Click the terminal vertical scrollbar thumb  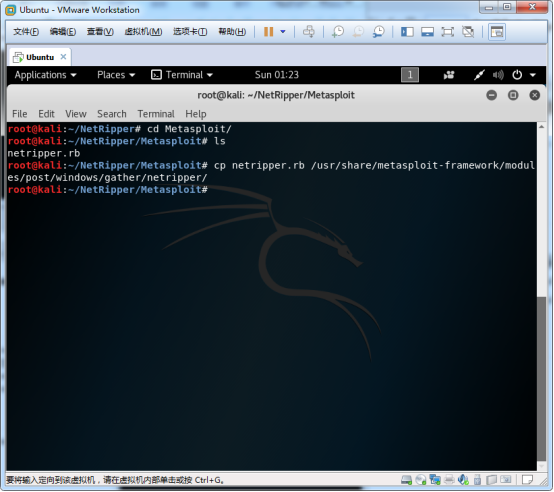[x=541, y=378]
